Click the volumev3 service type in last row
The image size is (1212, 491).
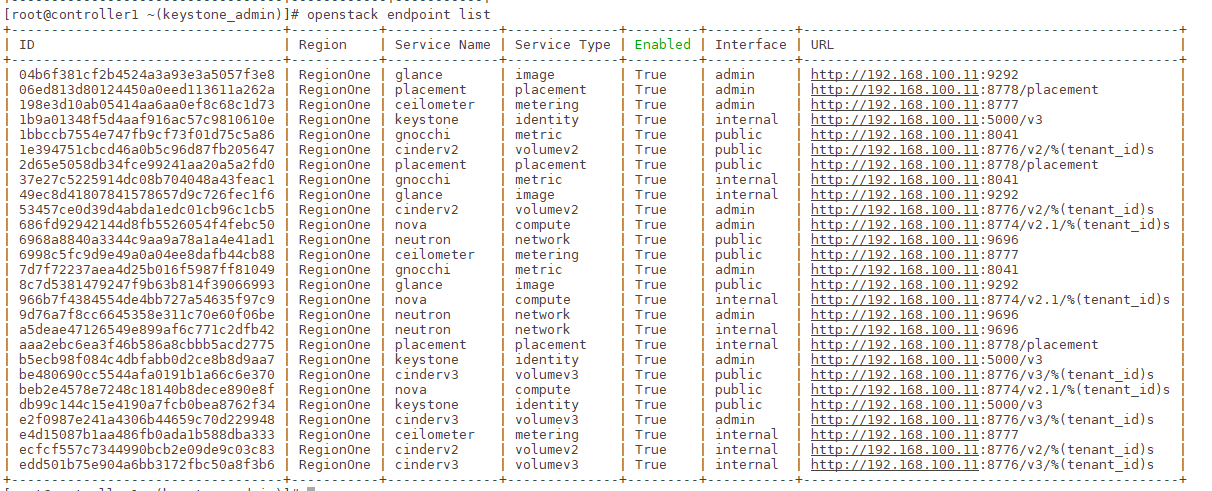coord(547,465)
